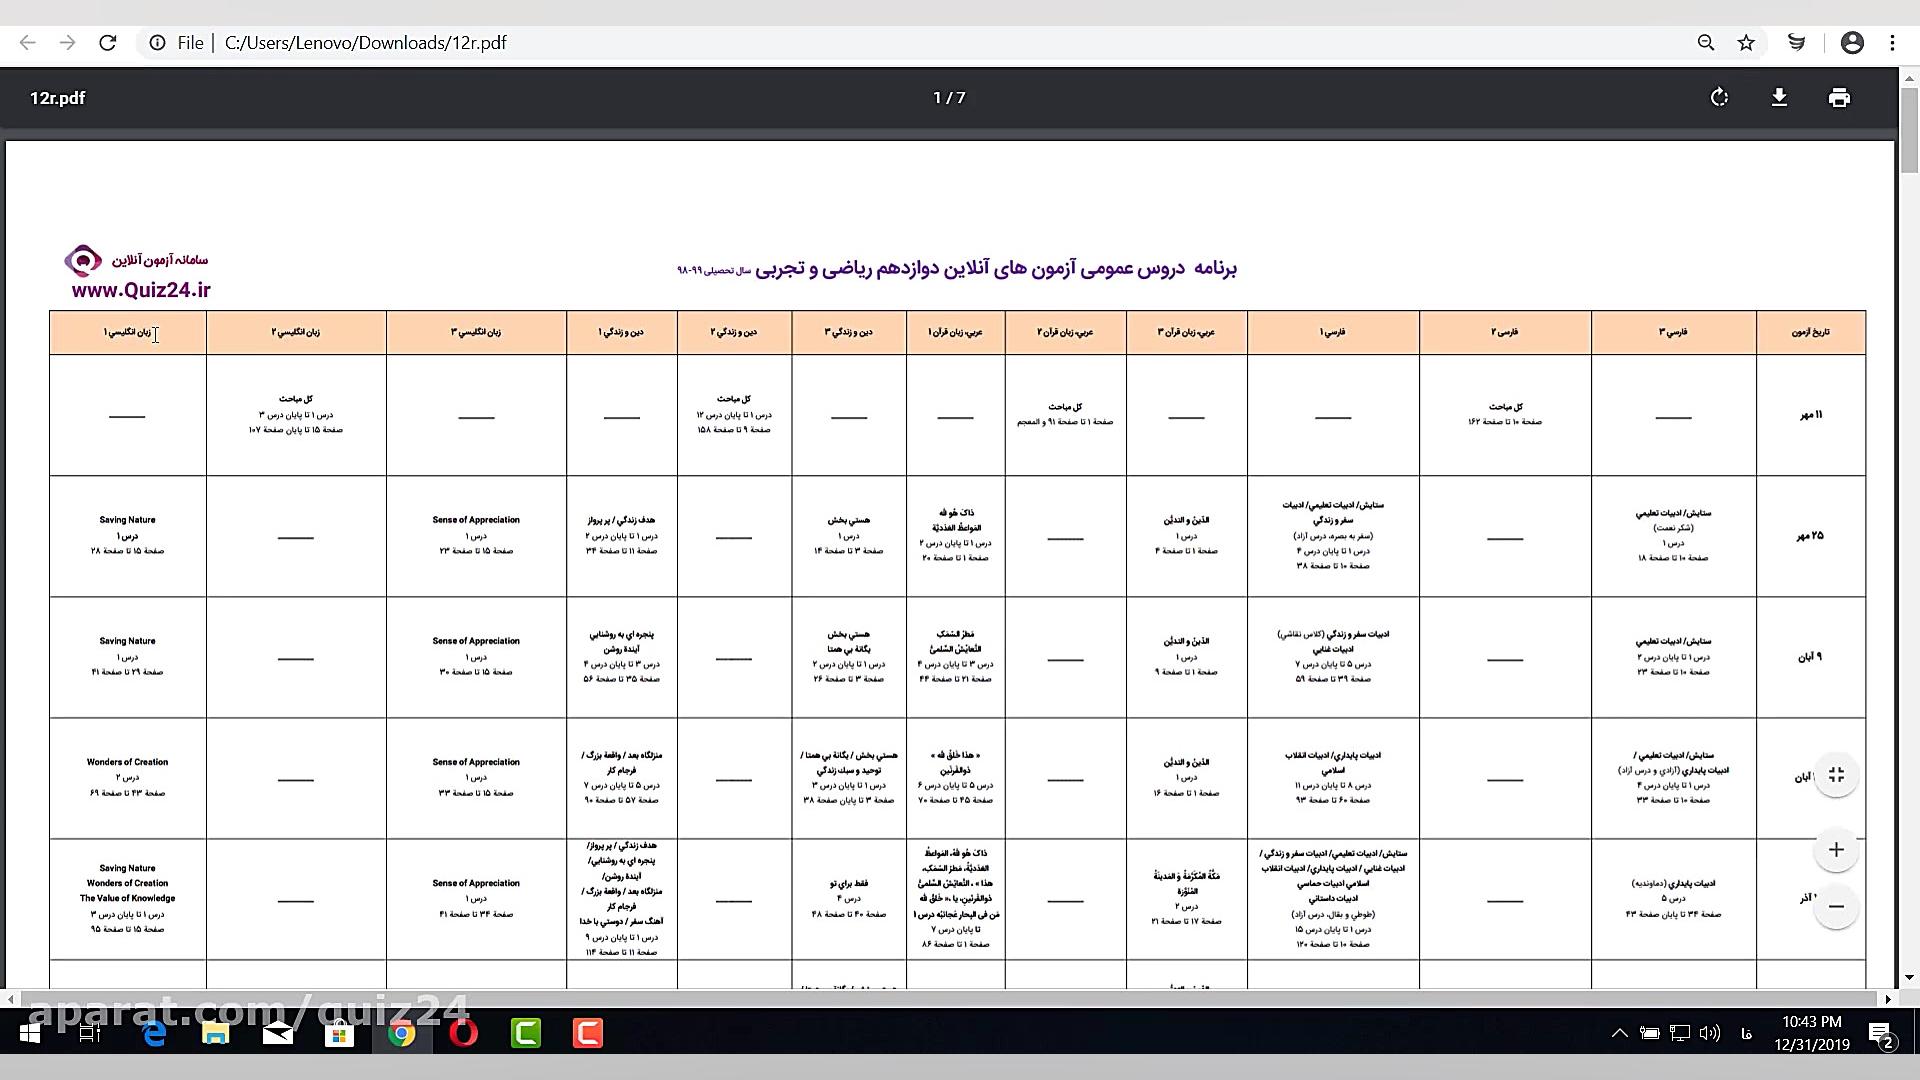Open the Start menu
Image resolution: width=1920 pixels, height=1080 pixels.
[29, 1034]
